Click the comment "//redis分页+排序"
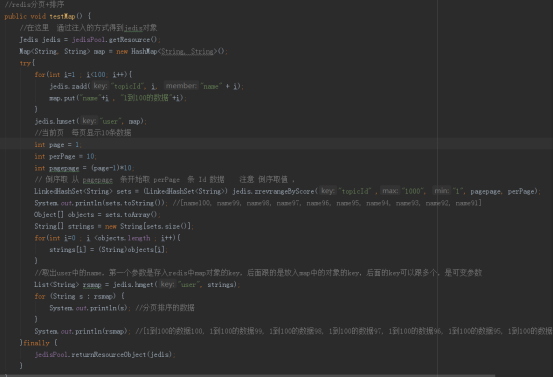Viewport: 553px width, 377px height. tap(34, 4)
